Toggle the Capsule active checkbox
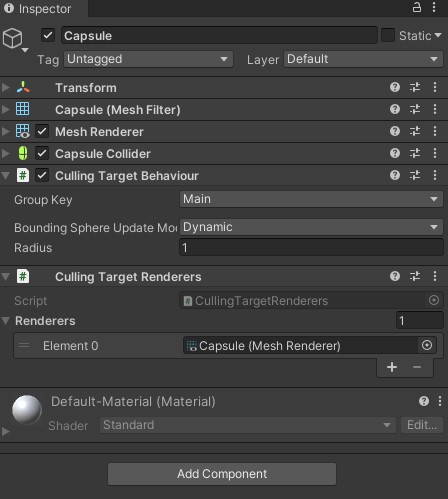This screenshot has width=448, height=499. (x=48, y=35)
